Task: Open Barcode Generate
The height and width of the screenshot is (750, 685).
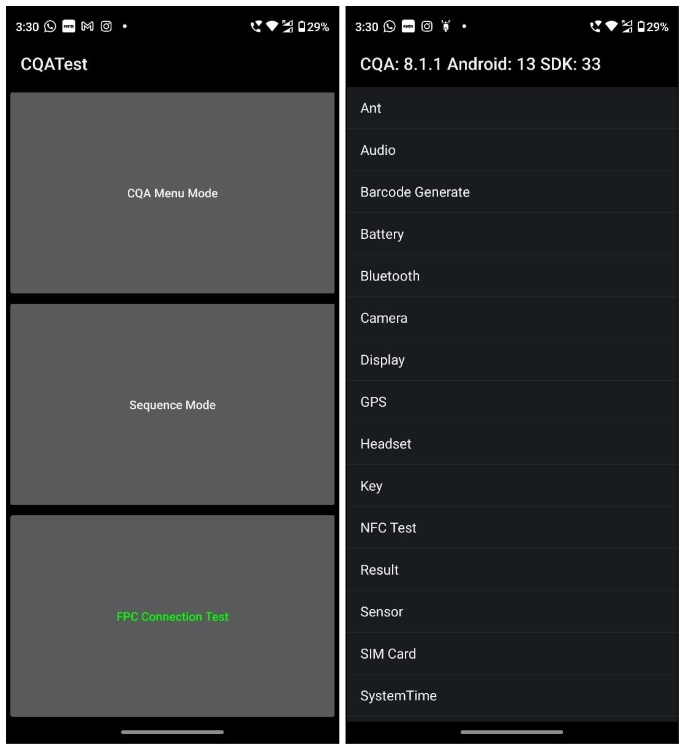Action: [512, 192]
